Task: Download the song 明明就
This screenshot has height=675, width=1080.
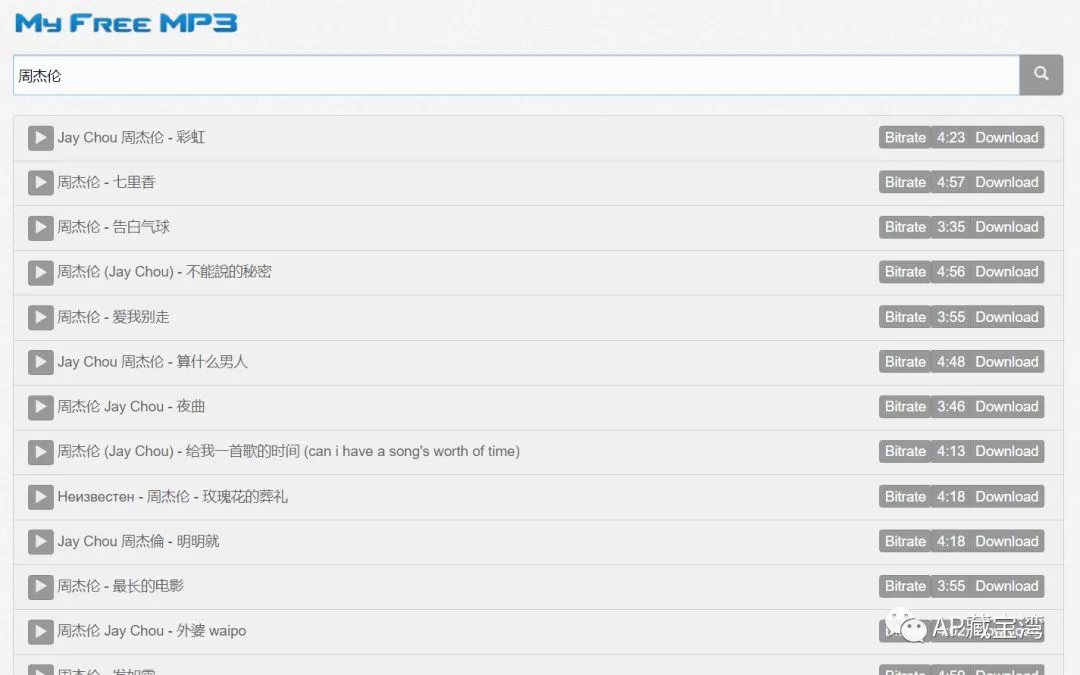Action: point(1006,541)
